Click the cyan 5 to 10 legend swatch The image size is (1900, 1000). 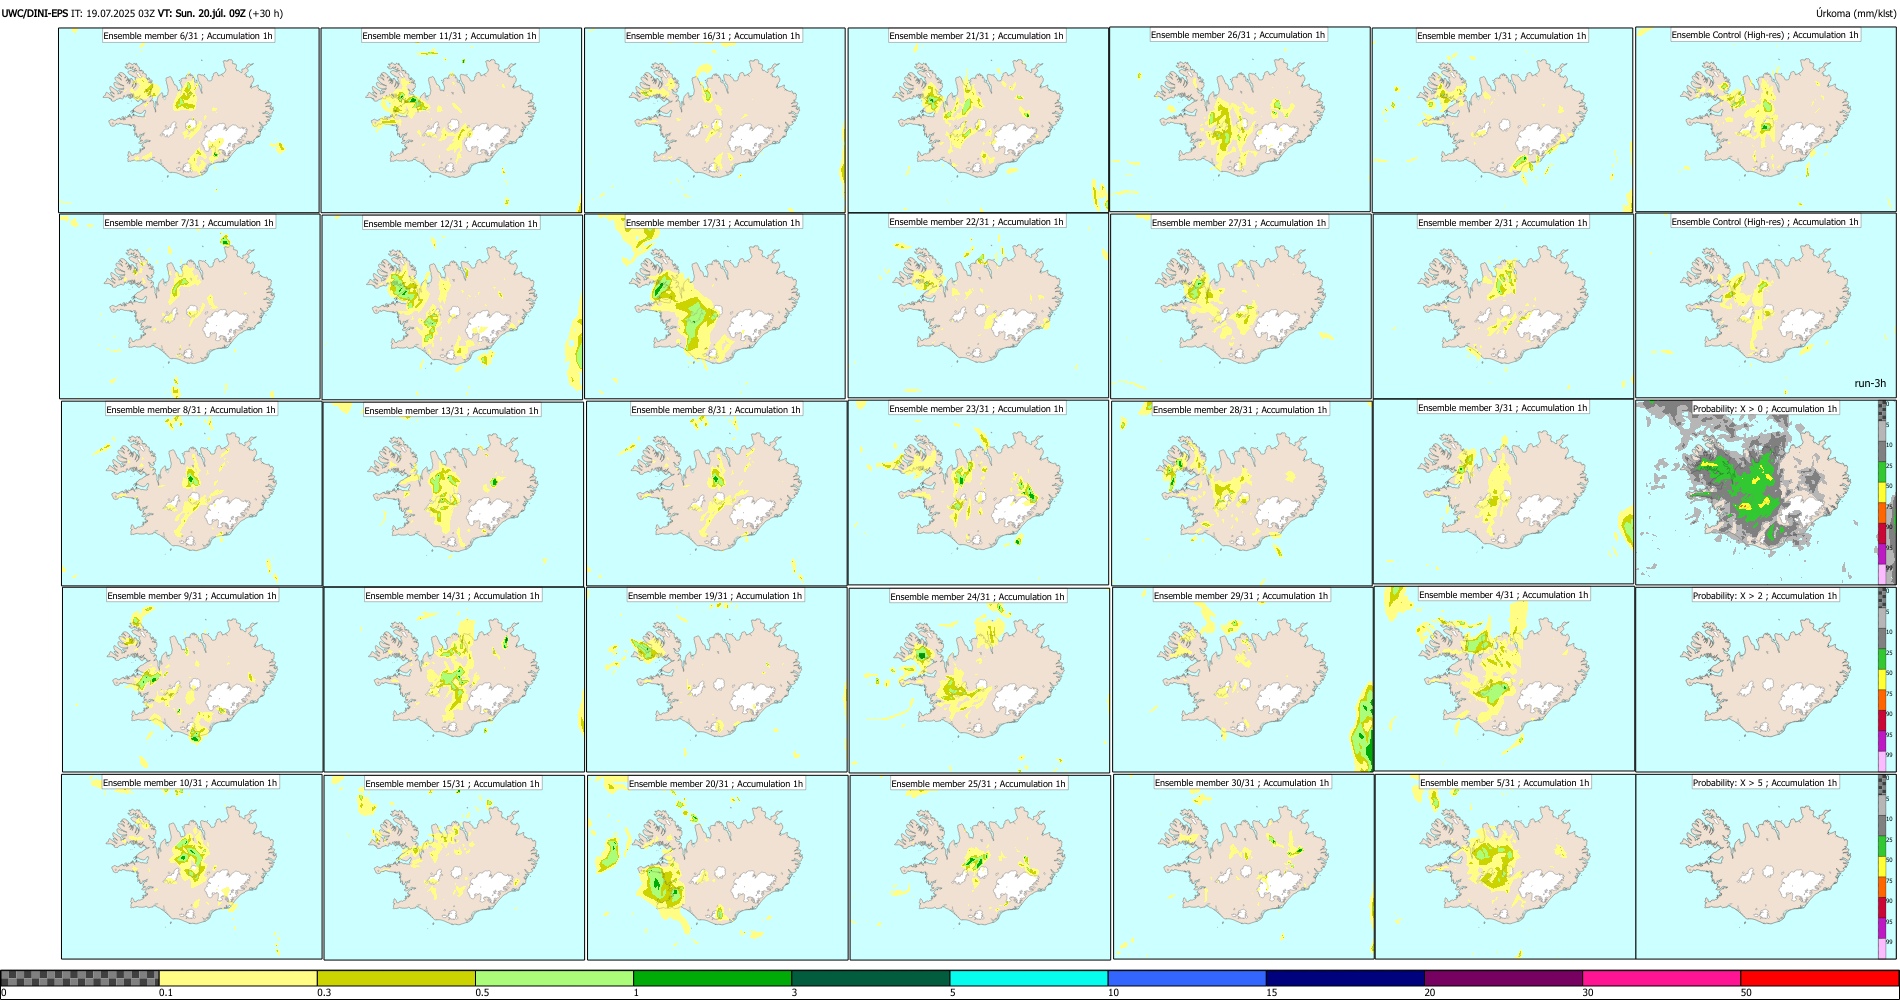point(1029,978)
